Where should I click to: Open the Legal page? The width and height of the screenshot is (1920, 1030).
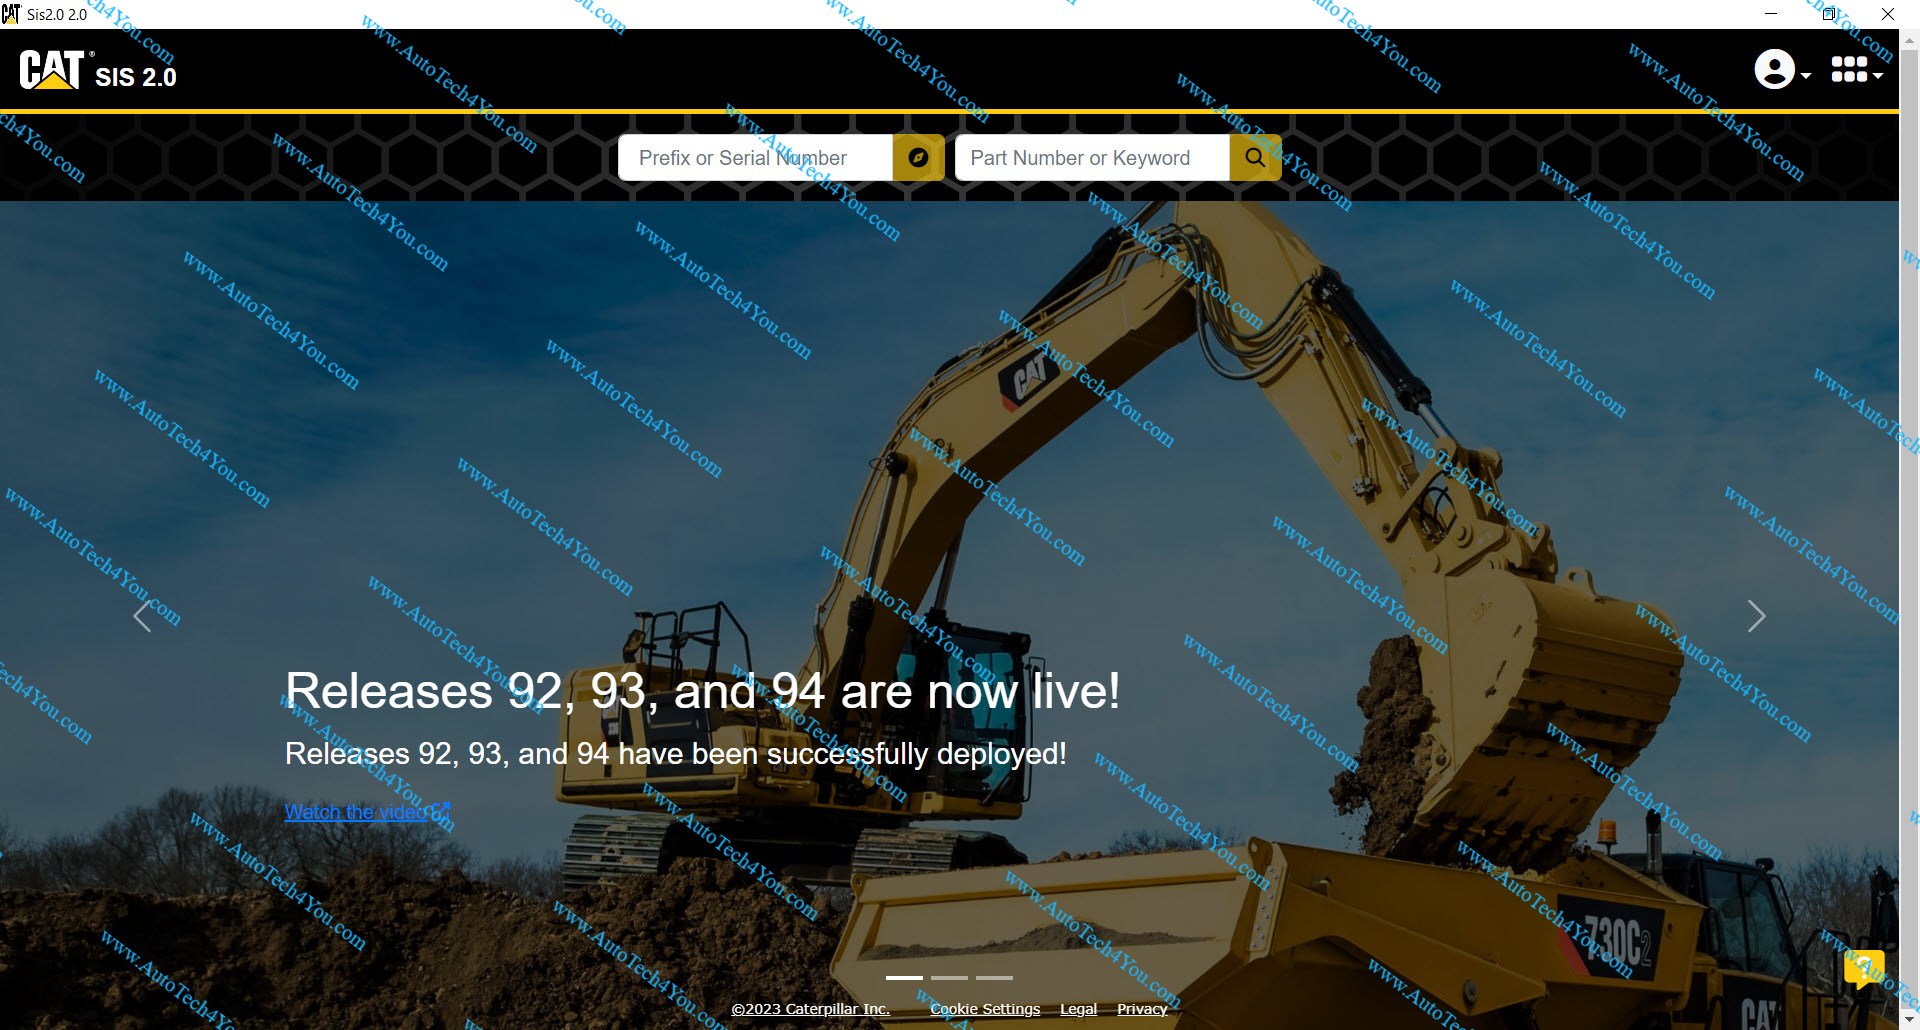[x=1078, y=1009]
